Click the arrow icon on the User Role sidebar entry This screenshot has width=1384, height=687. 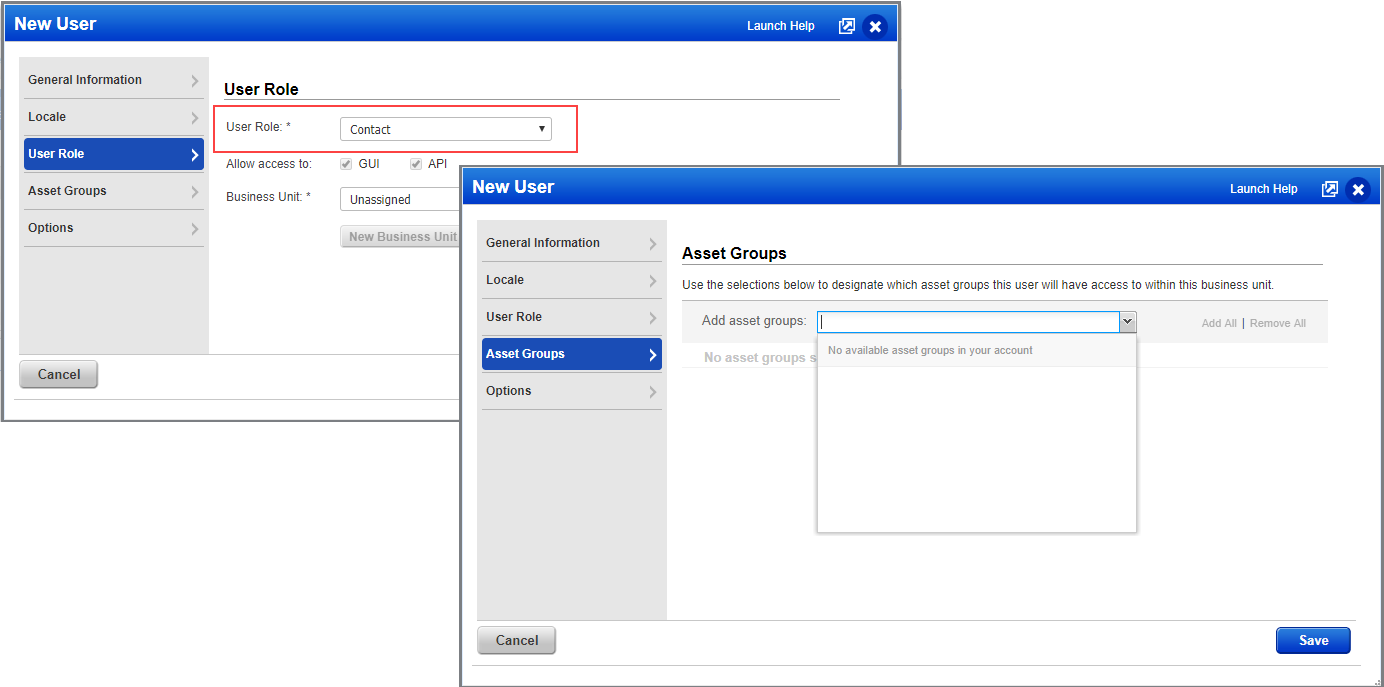coord(194,154)
